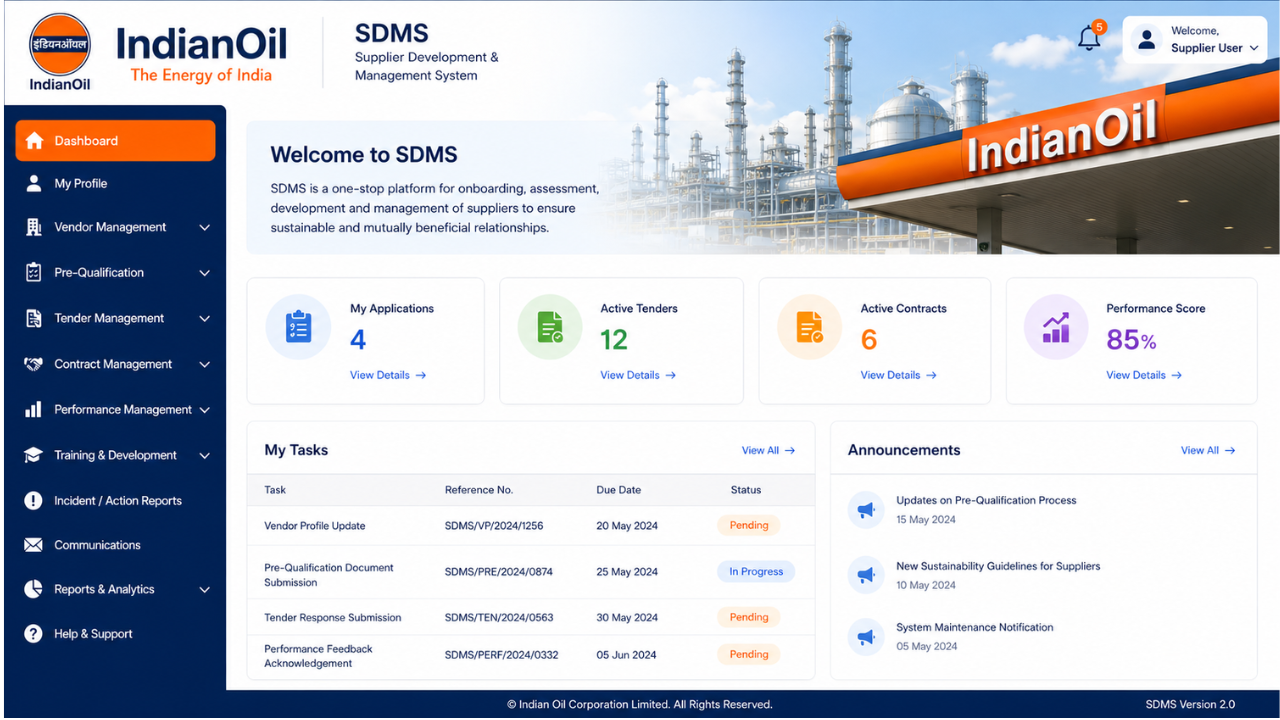Screen dimensions: 1280x720
Task: Click megaphone icon beside System Maintenance Notification
Action: 866,636
